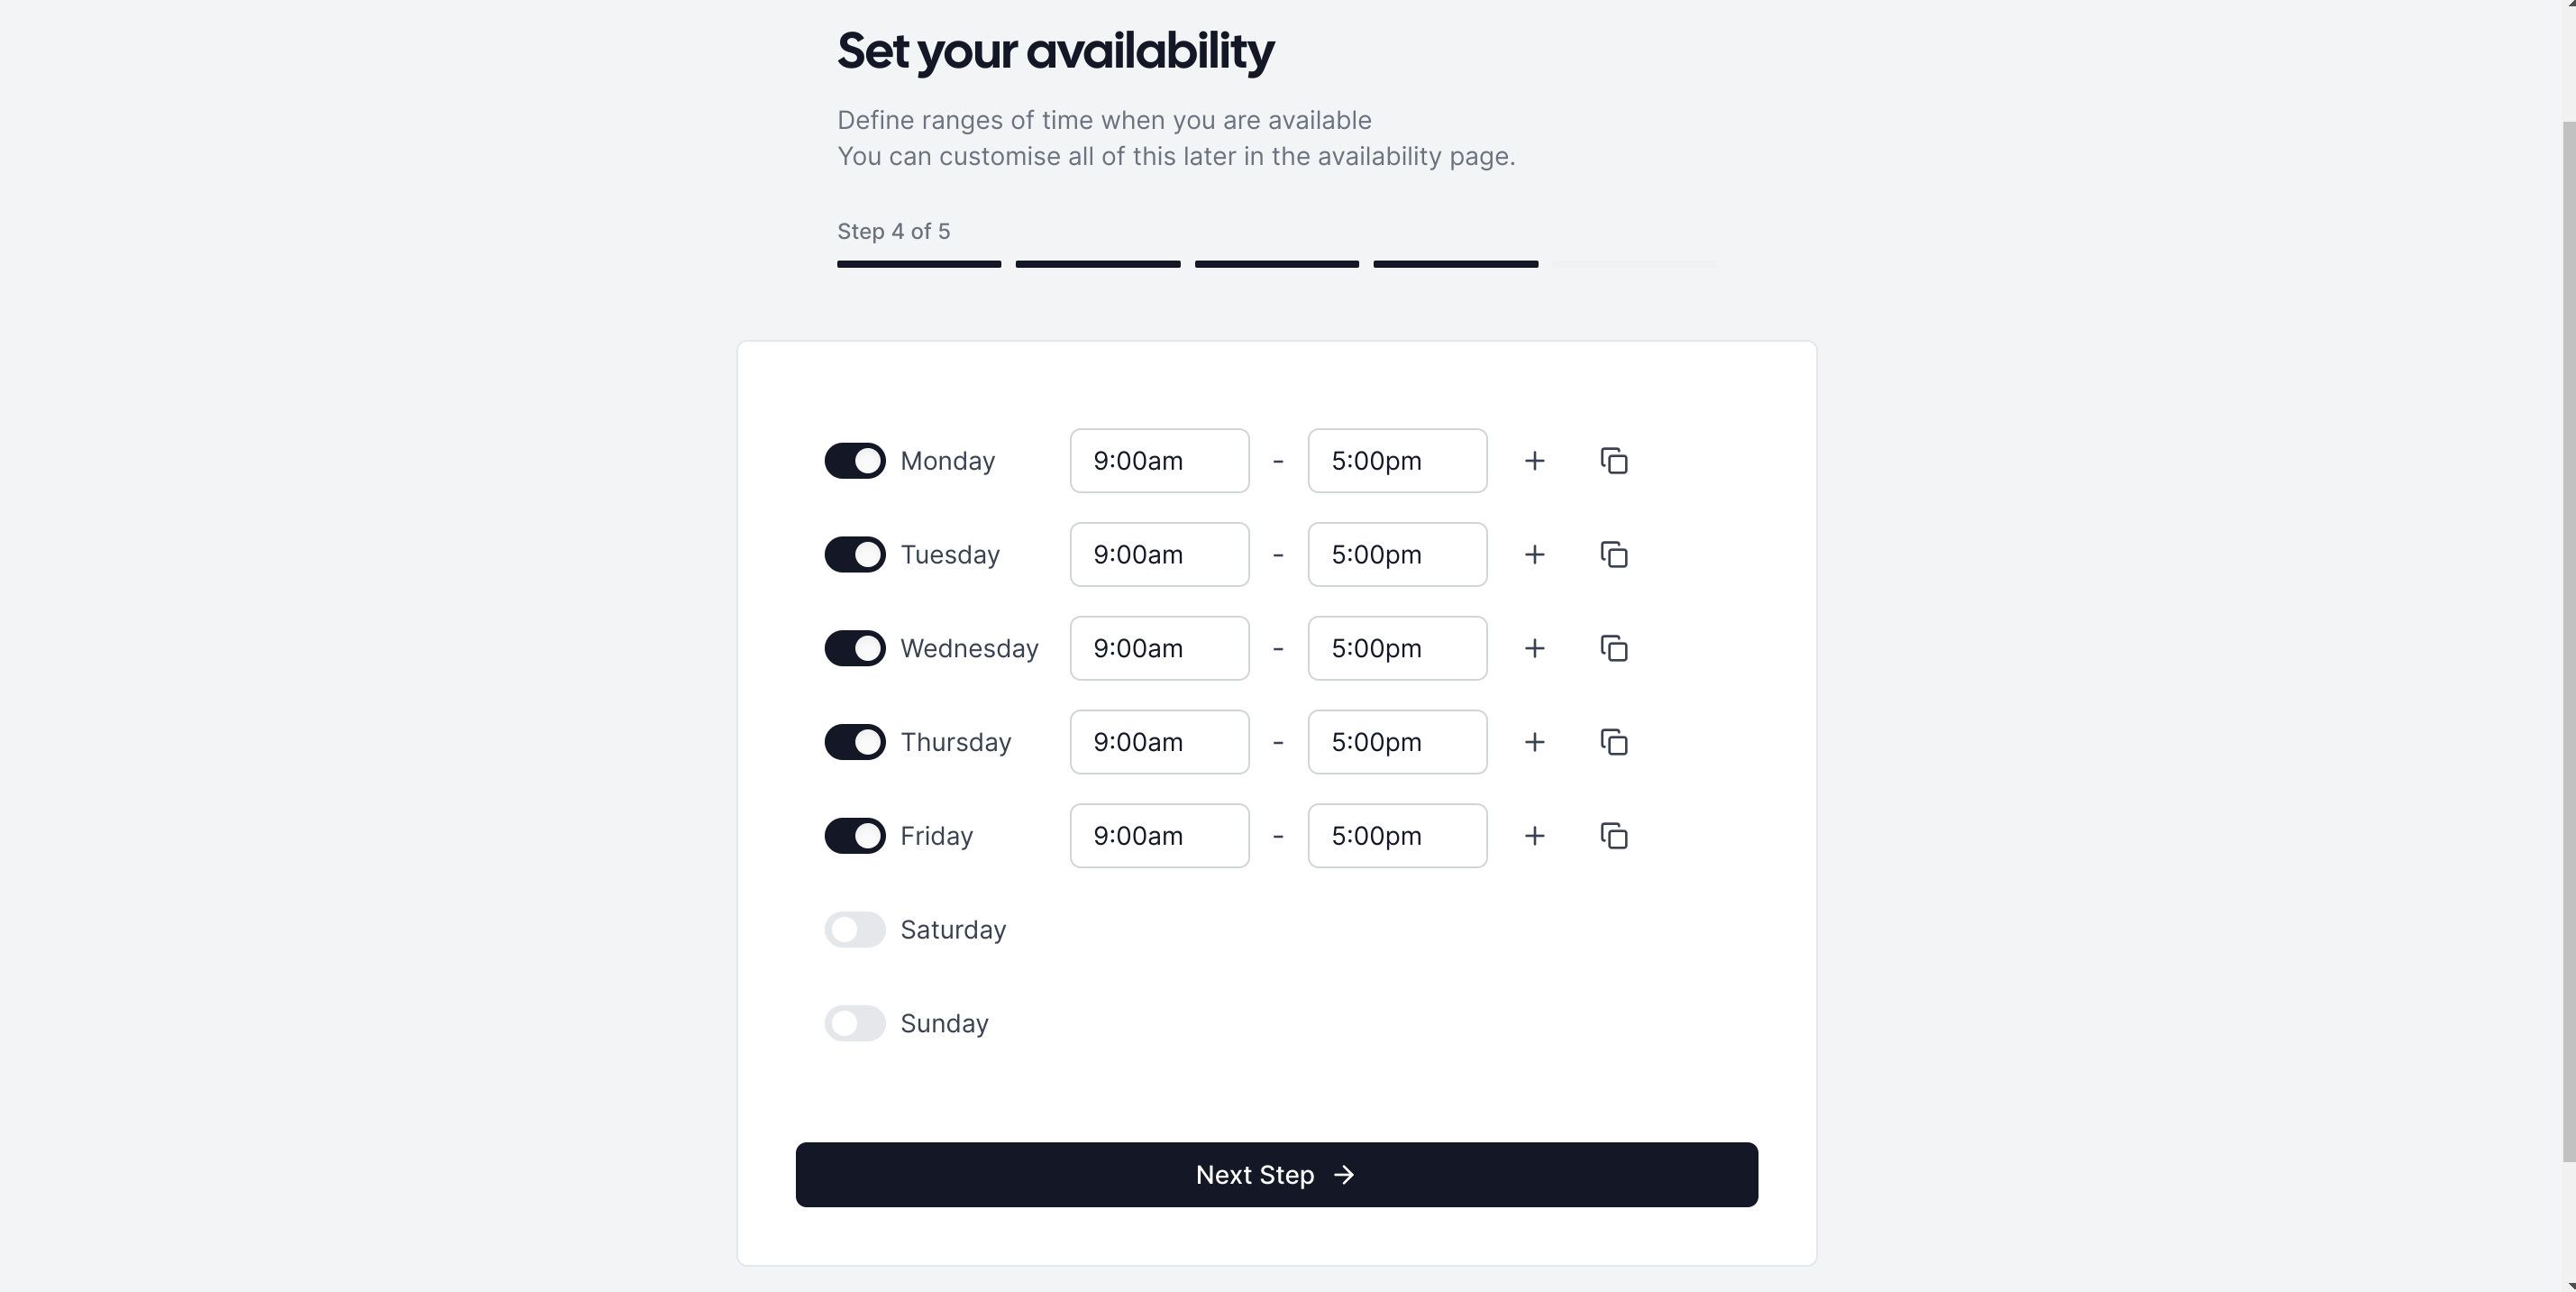This screenshot has height=1292, width=2576.
Task: Enable Sunday availability toggle
Action: 854,1022
